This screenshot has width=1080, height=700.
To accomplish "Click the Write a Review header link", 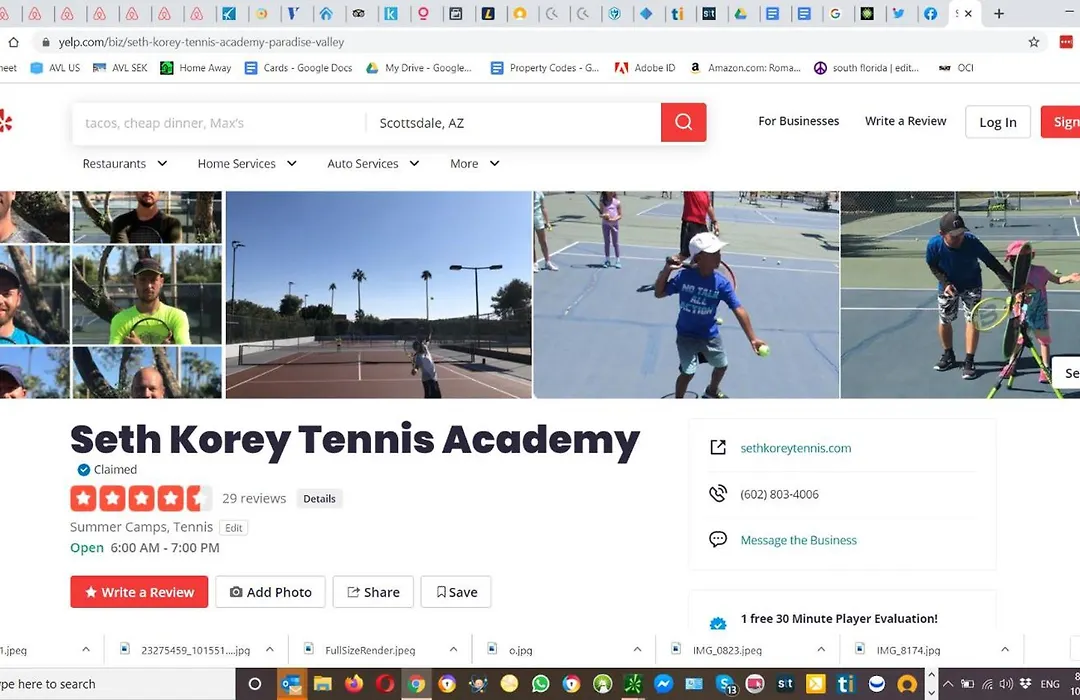I will pos(905,121).
